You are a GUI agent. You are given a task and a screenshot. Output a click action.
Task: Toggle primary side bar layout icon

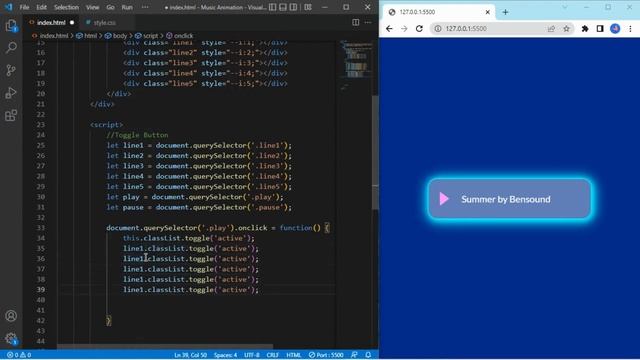click(x=272, y=7)
